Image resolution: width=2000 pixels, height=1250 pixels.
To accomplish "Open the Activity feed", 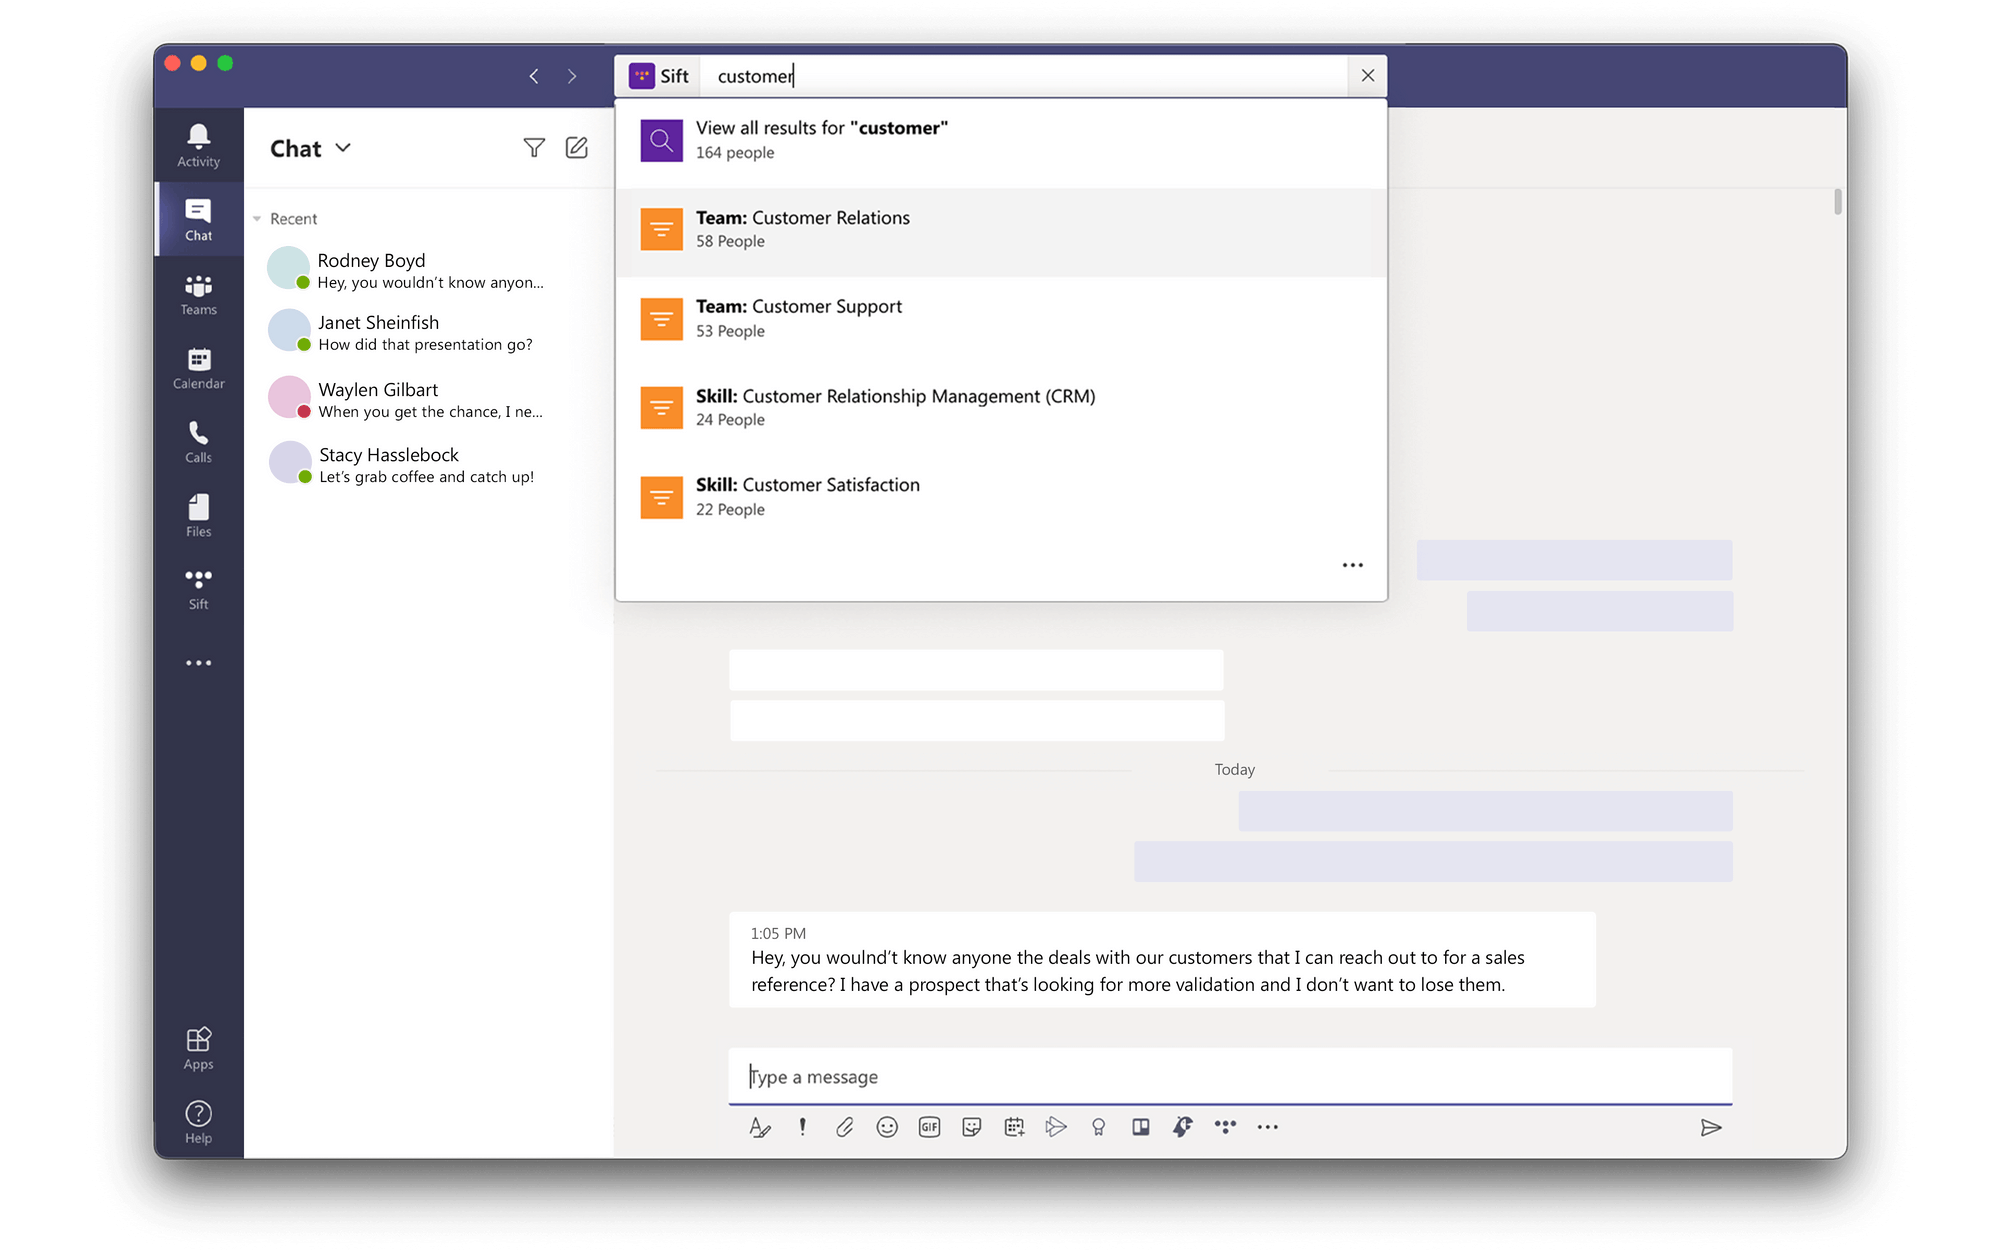I will click(197, 143).
